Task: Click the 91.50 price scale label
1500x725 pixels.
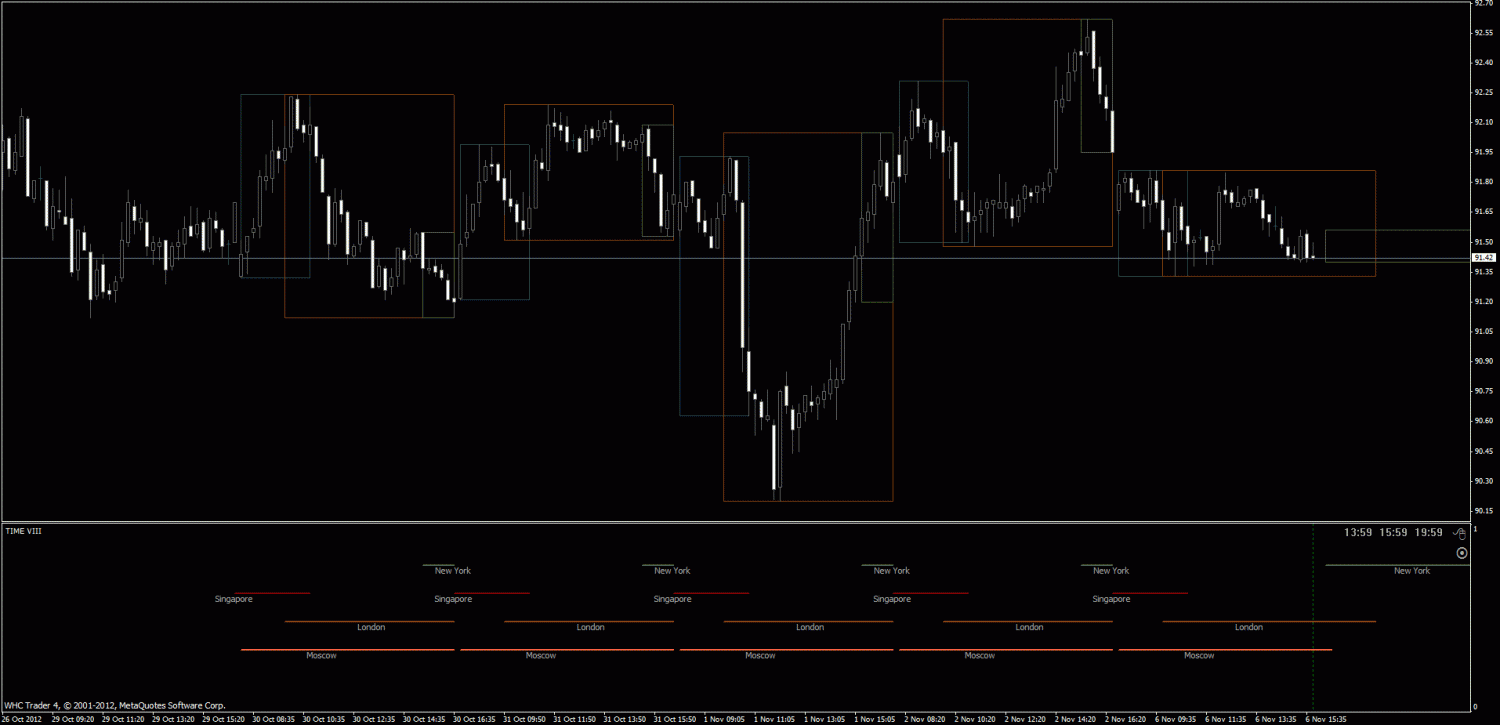Action: tap(1486, 242)
